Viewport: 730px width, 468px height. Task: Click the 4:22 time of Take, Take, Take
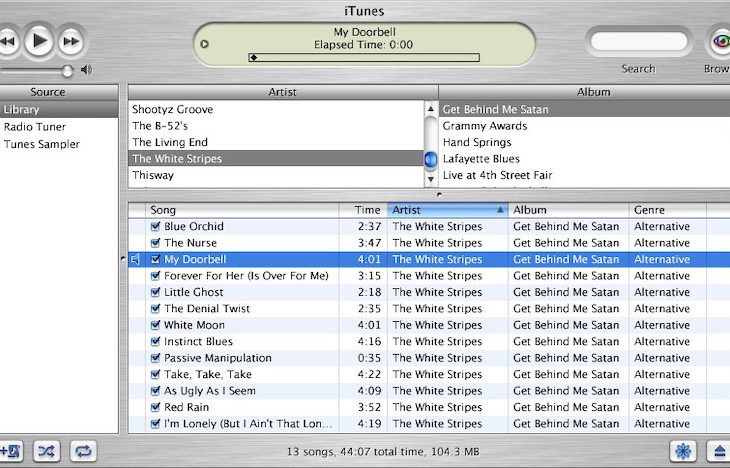pos(369,374)
